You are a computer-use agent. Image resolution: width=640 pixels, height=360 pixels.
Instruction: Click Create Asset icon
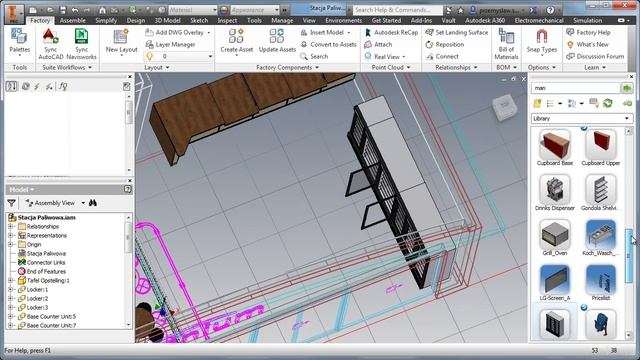236,36
